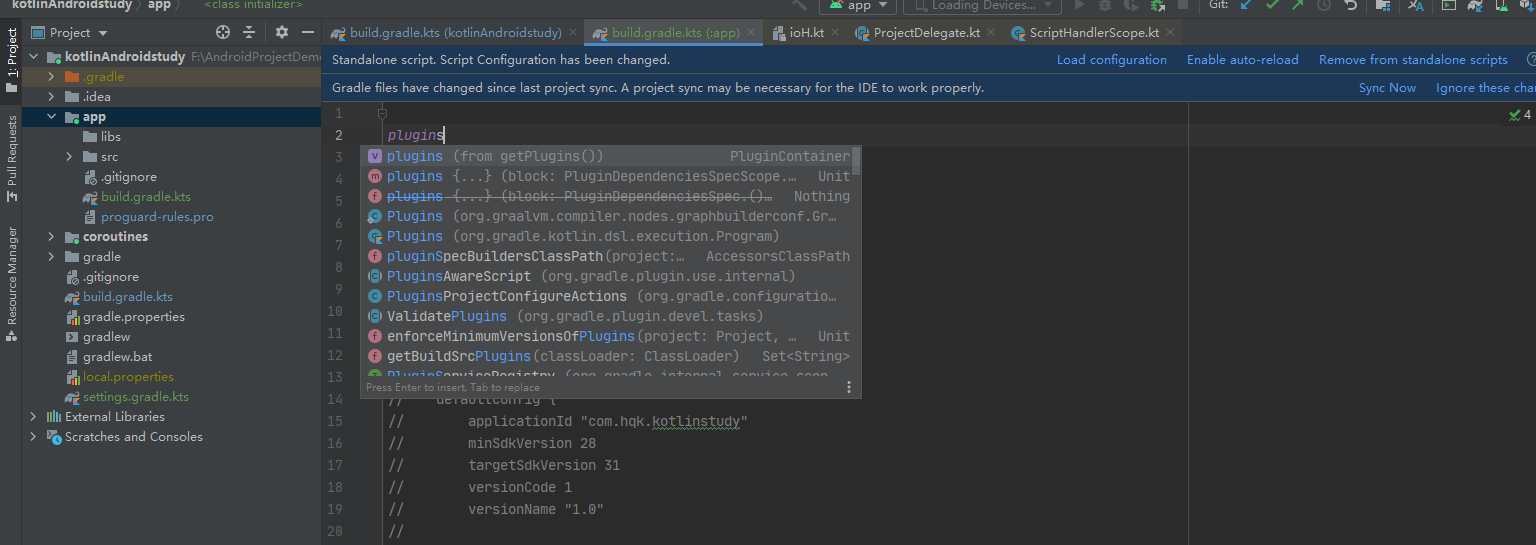Click Enable auto-reload
This screenshot has width=1536, height=545.
[x=1242, y=60]
